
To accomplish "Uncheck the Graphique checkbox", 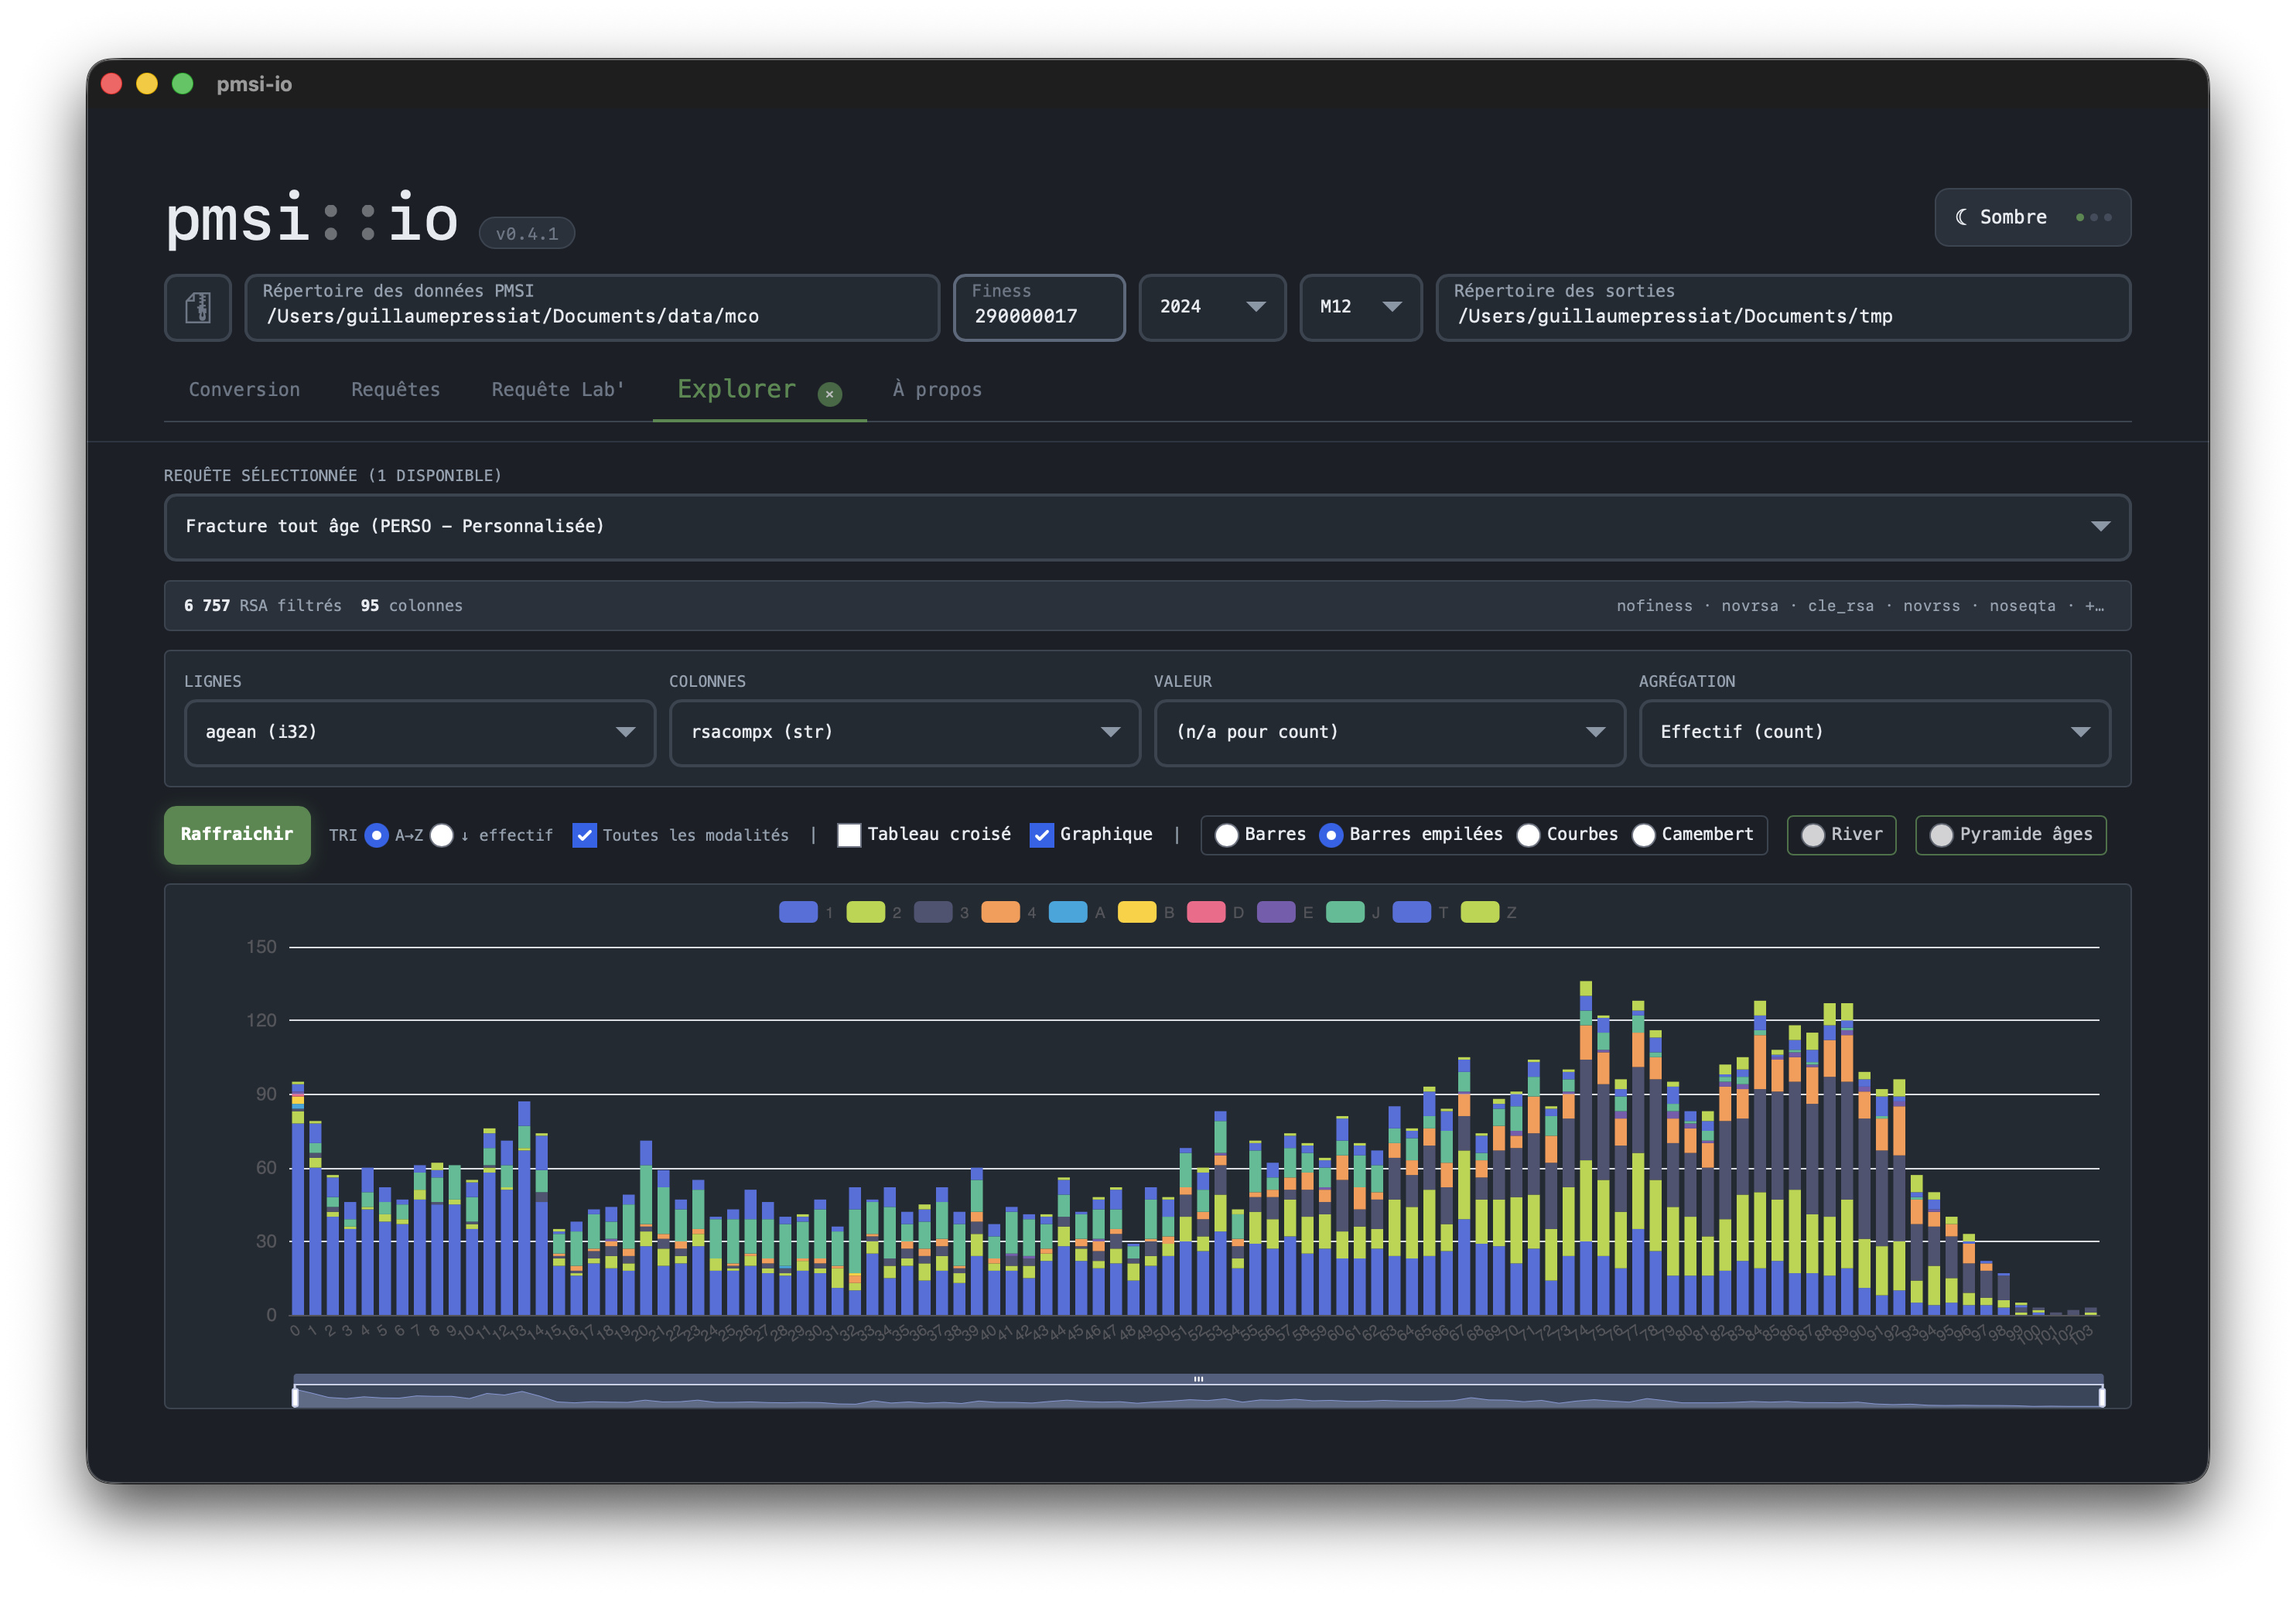I will (1042, 835).
